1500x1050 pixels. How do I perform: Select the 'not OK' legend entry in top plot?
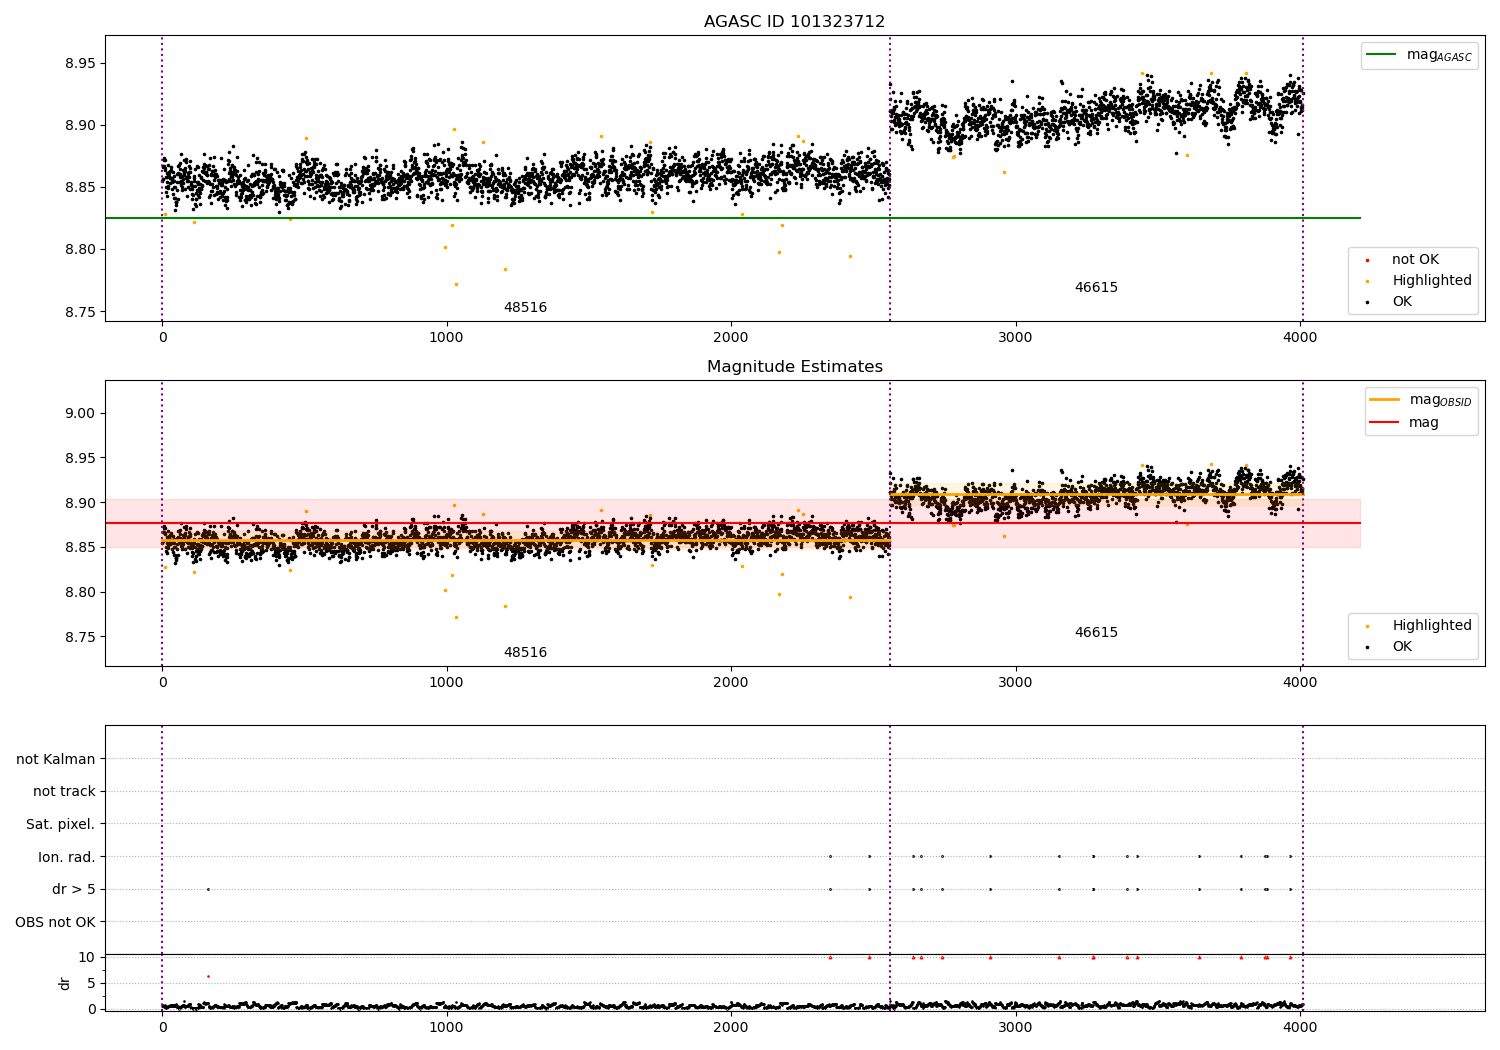click(1415, 260)
